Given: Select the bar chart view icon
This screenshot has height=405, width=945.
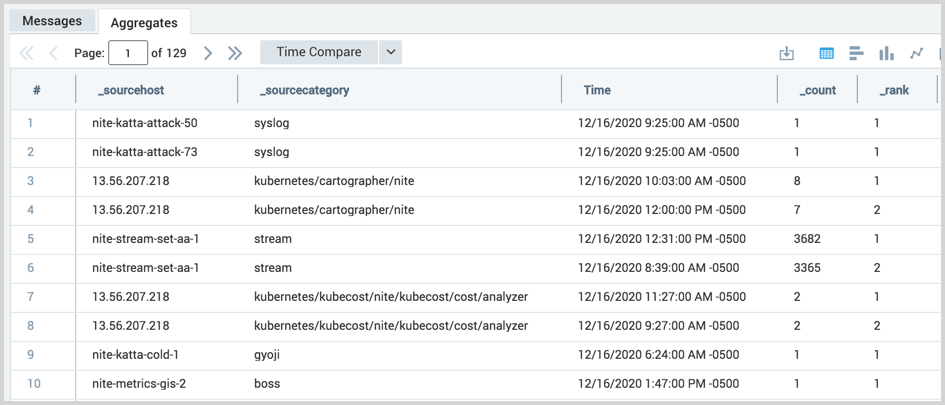Looking at the screenshot, I should (x=856, y=53).
